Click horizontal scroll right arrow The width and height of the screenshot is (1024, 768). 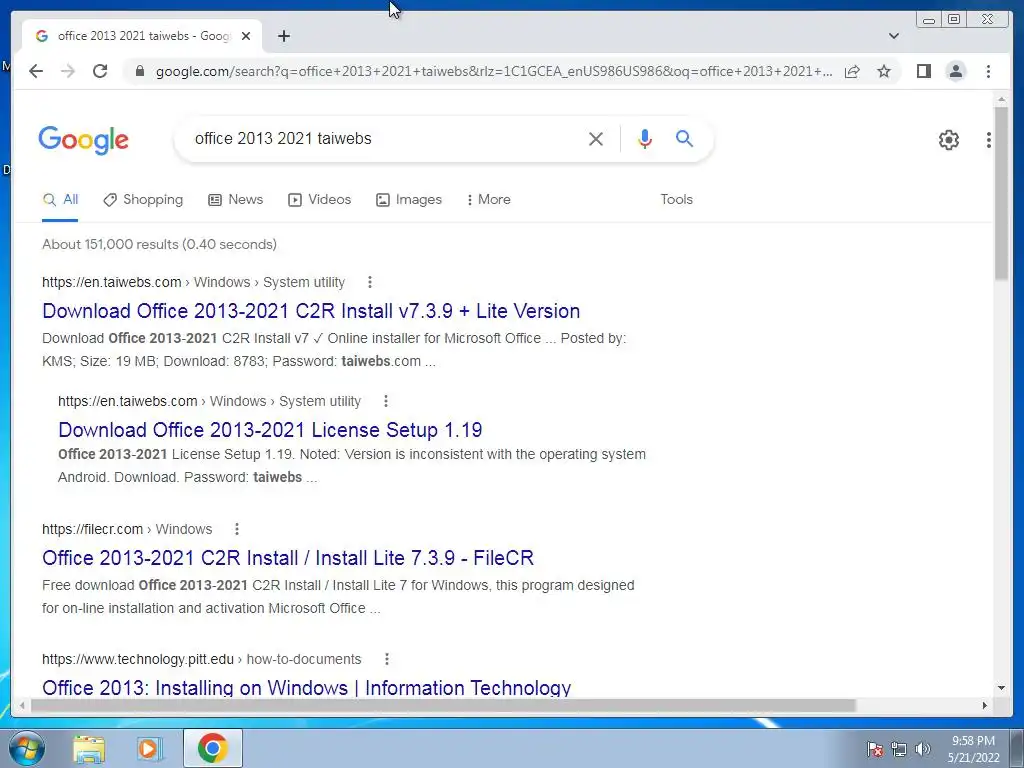[x=985, y=705]
